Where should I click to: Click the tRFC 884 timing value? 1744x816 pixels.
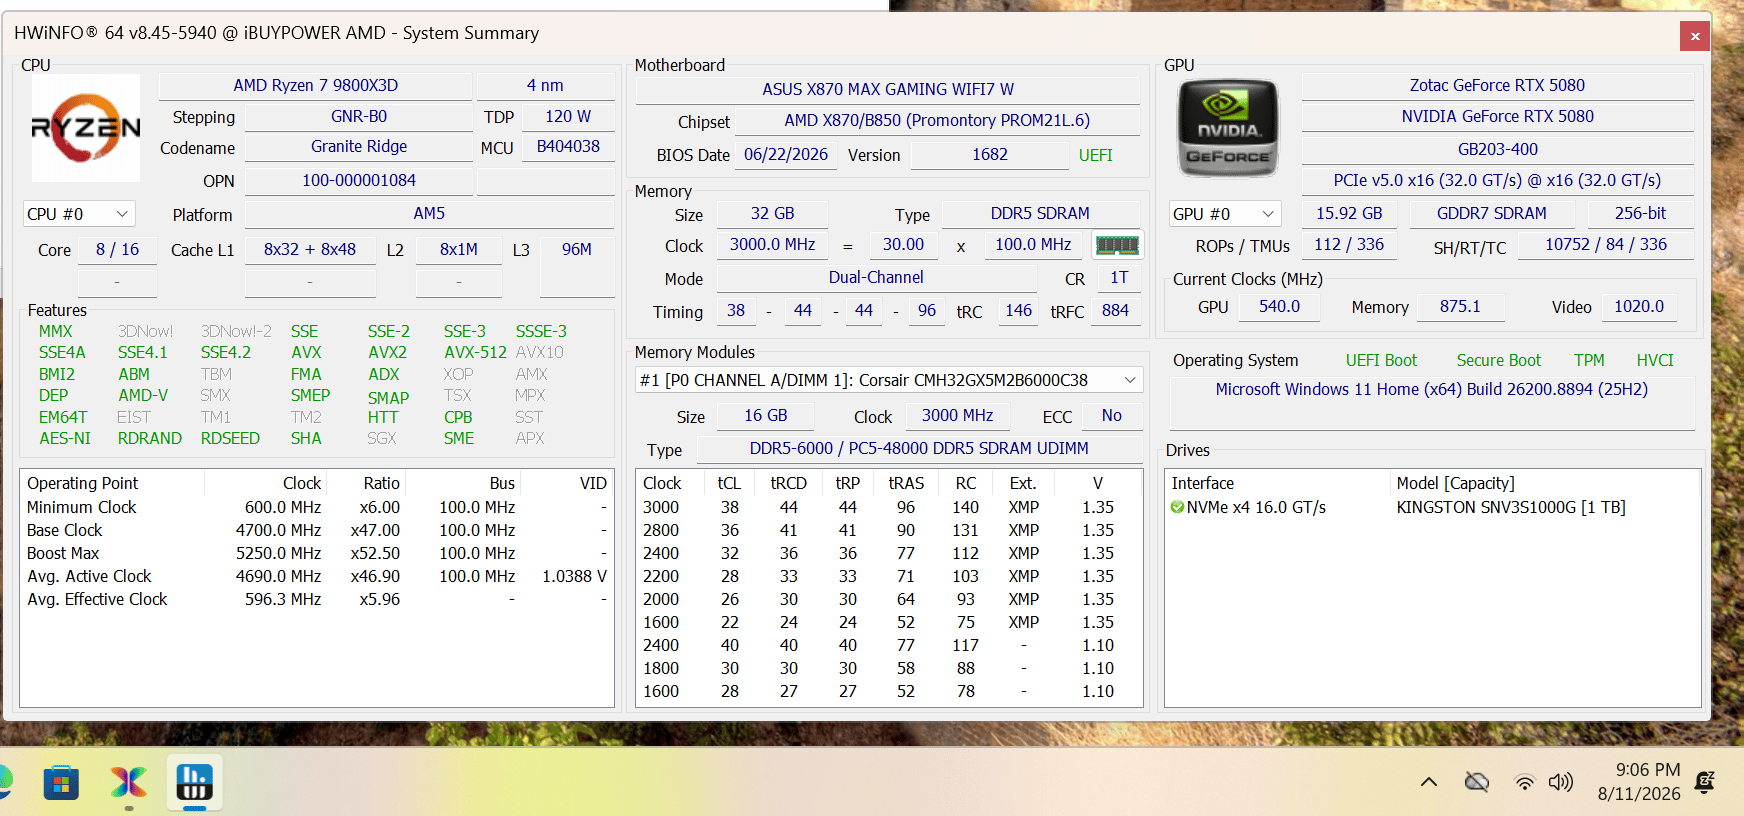[1115, 311]
